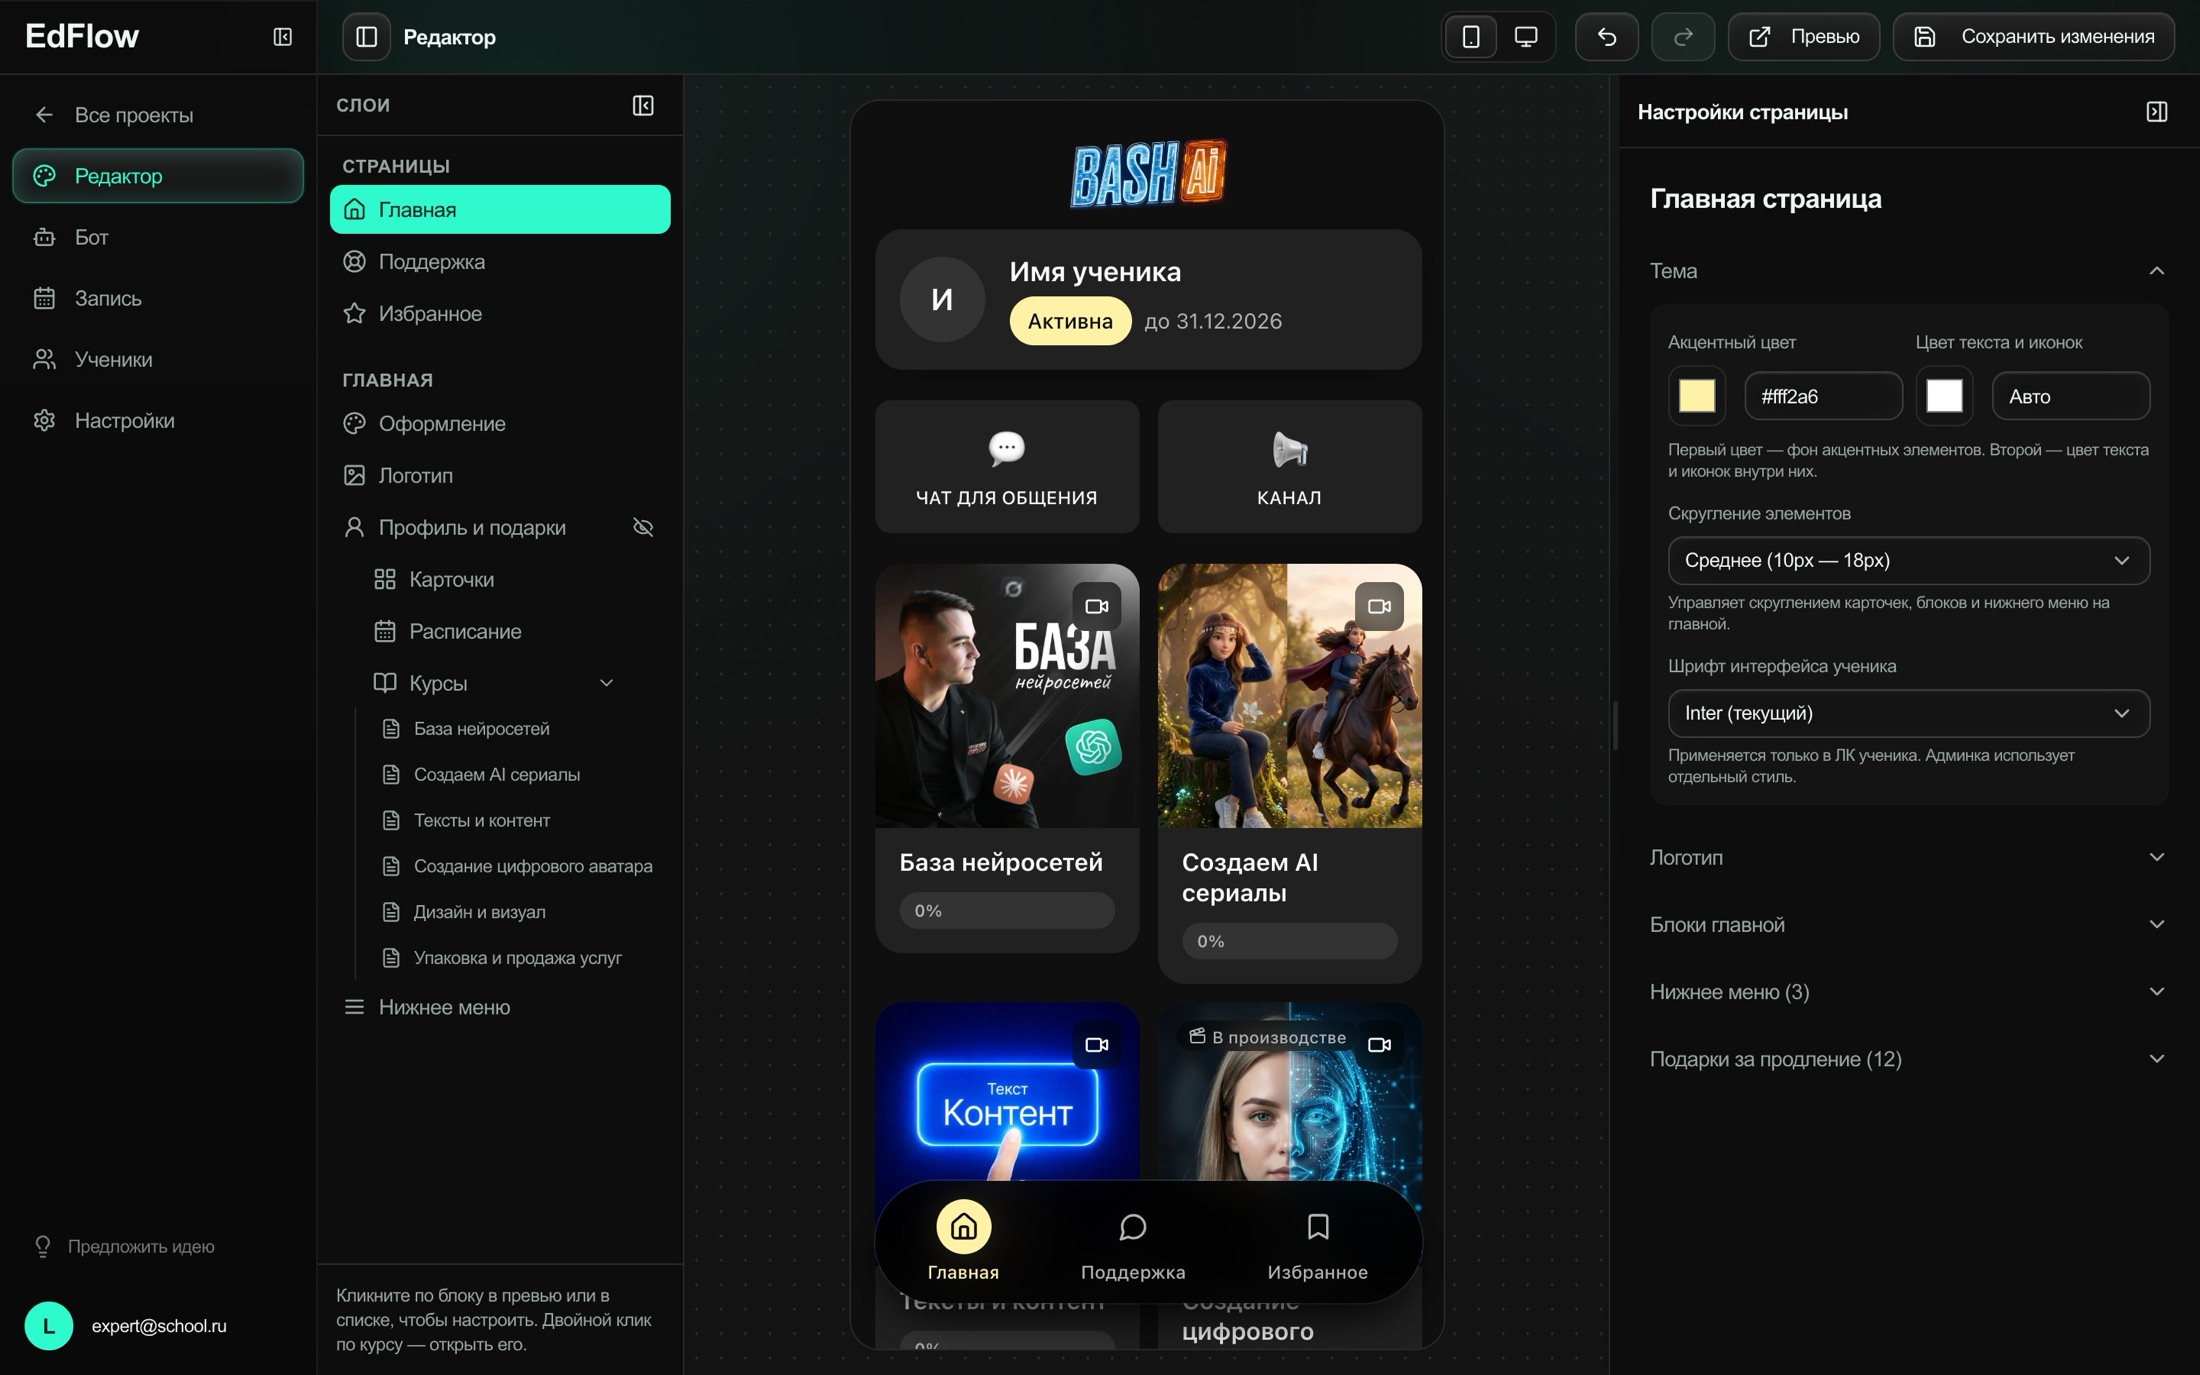Click the Канал megaphone tile

1289,467
